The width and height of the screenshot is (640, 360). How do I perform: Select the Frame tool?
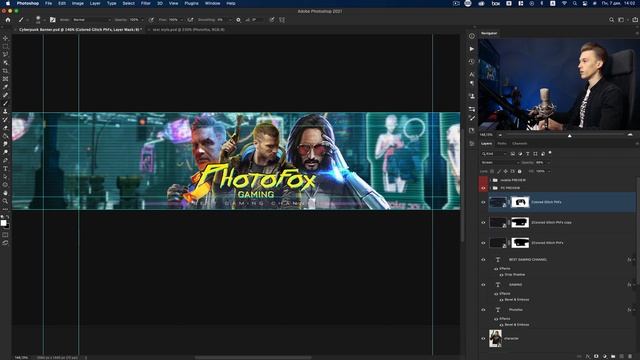point(5,79)
